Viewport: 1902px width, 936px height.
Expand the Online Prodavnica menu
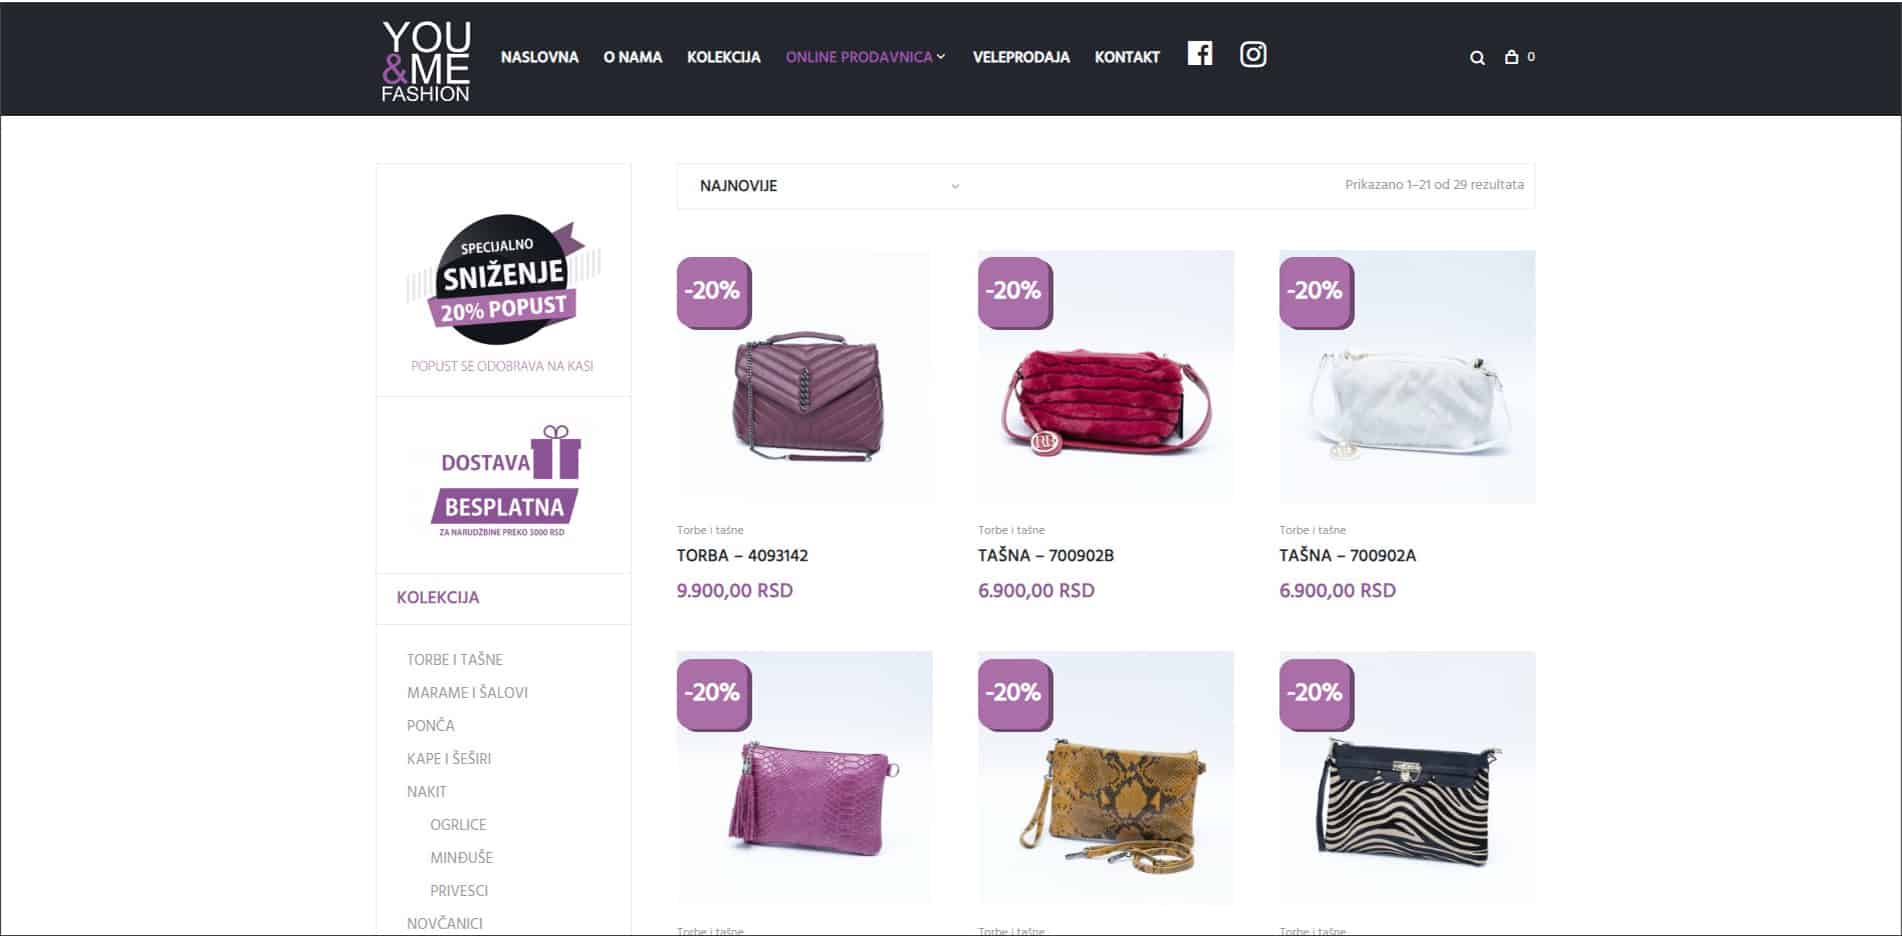click(865, 57)
